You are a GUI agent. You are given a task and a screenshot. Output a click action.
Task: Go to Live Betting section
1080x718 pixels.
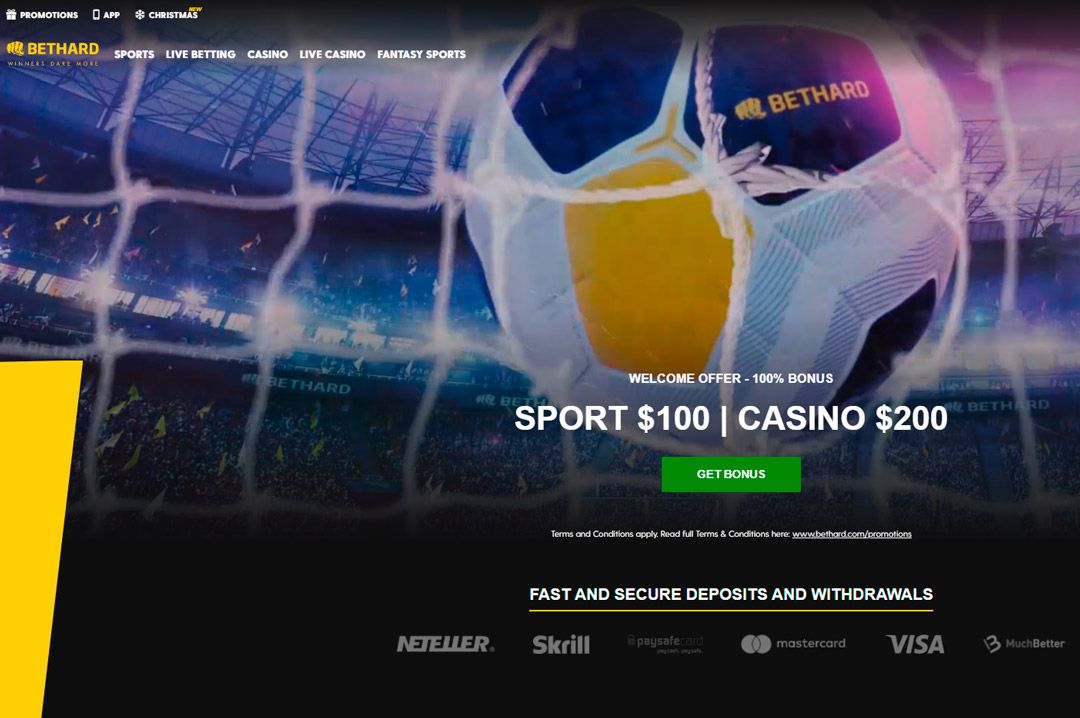pyautogui.click(x=200, y=54)
